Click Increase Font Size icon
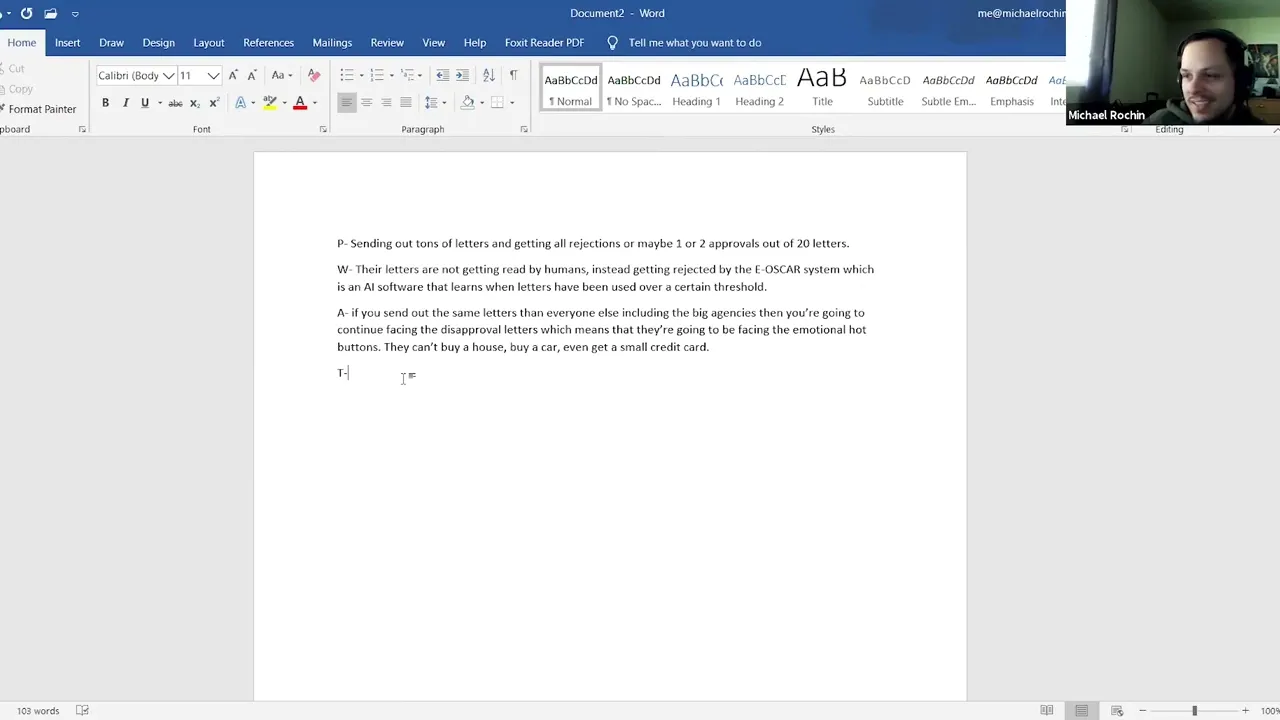This screenshot has height=720, width=1280. coord(233,75)
